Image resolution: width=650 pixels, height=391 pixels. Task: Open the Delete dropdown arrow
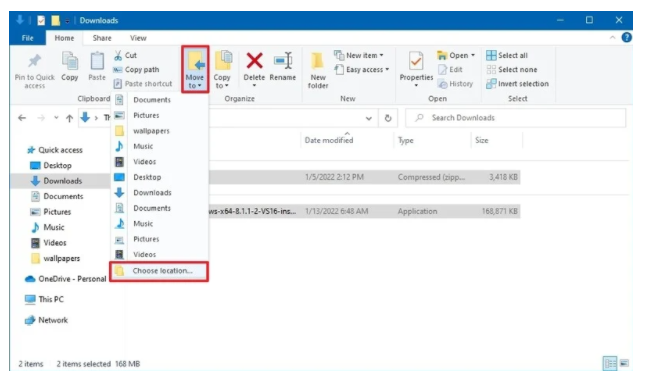[x=254, y=86]
